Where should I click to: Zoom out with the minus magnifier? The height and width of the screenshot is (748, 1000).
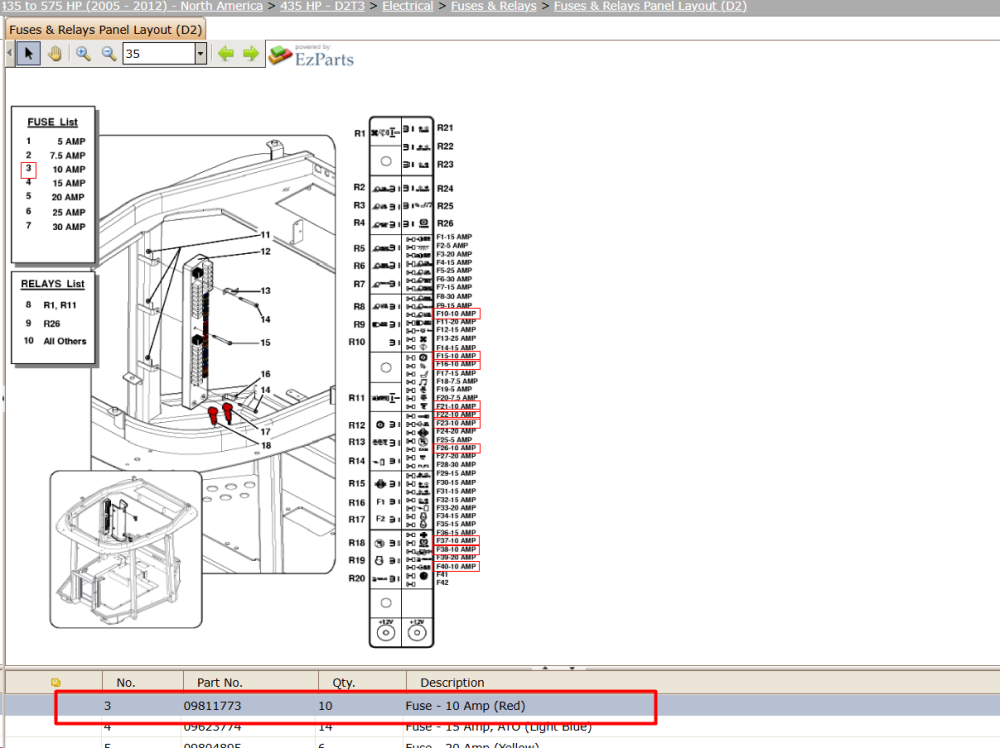click(109, 54)
